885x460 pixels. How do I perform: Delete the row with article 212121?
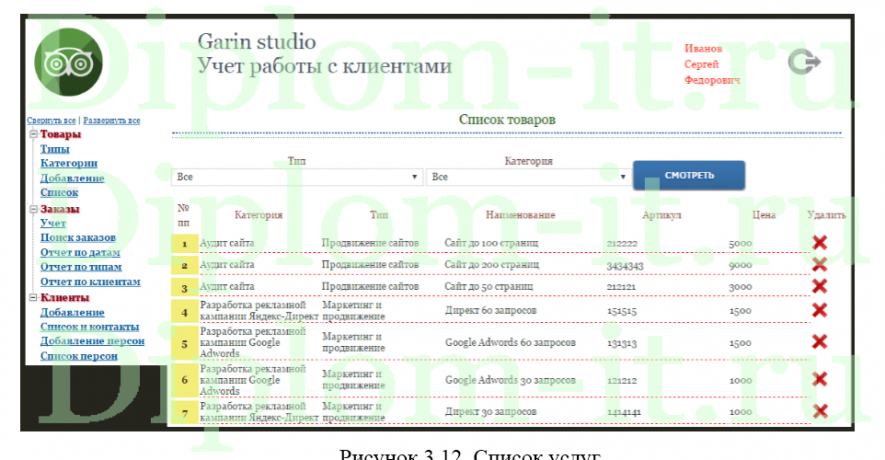[820, 287]
